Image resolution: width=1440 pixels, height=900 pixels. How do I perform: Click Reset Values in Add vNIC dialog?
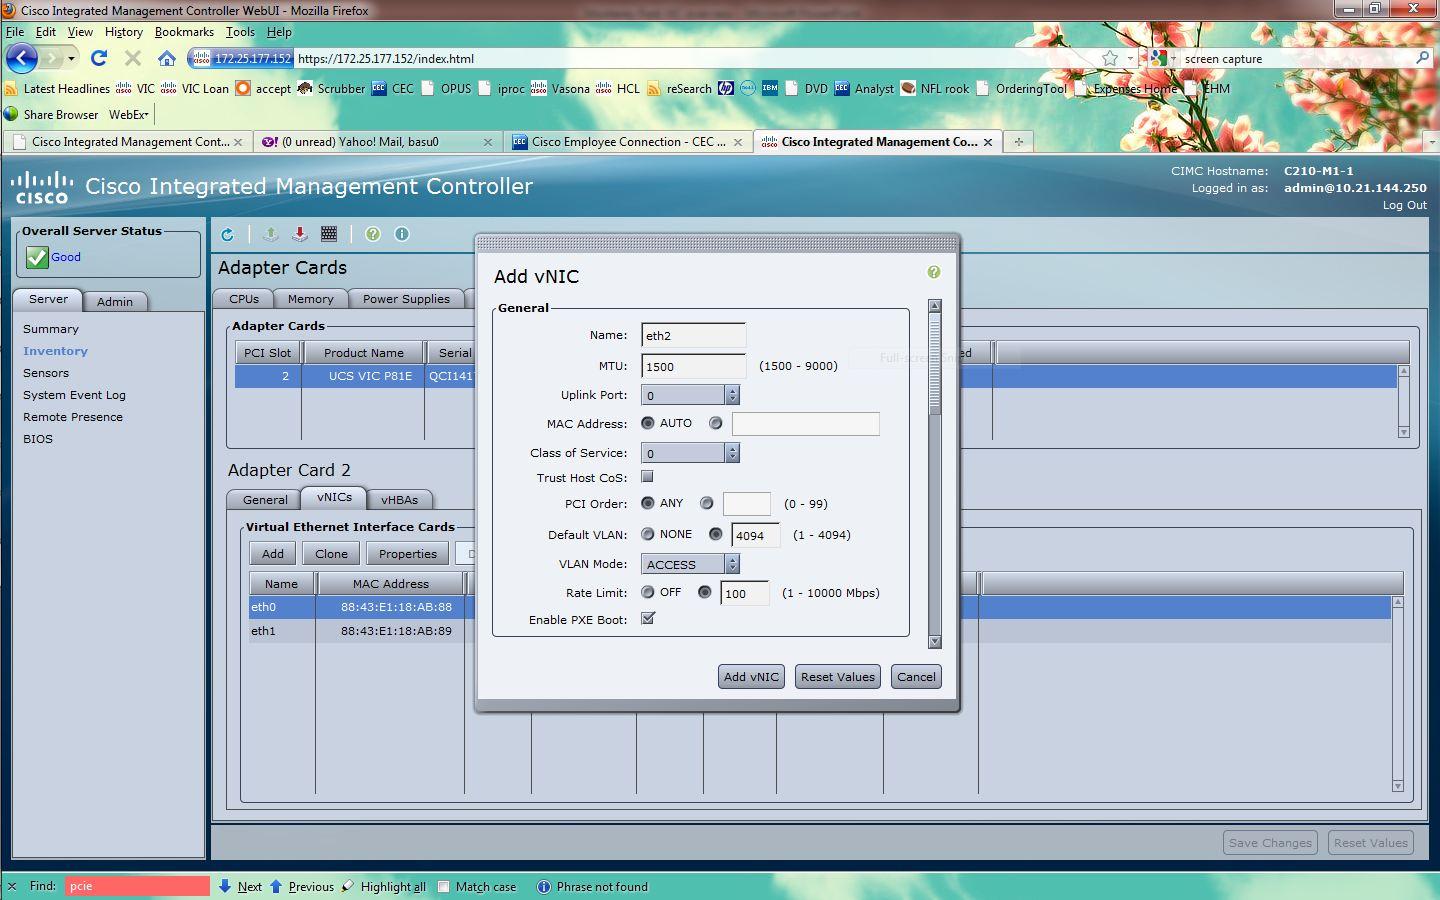tap(838, 677)
